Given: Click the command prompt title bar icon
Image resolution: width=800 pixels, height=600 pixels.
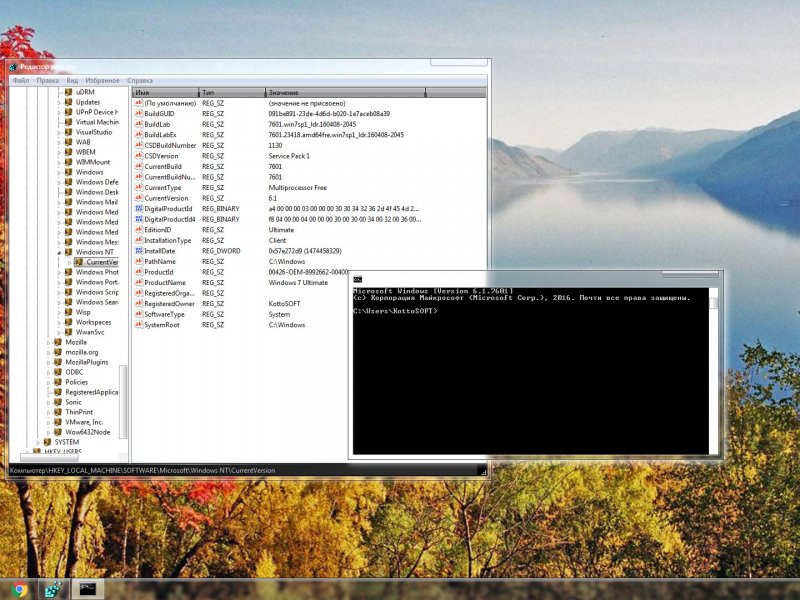Looking at the screenshot, I should click(x=358, y=279).
